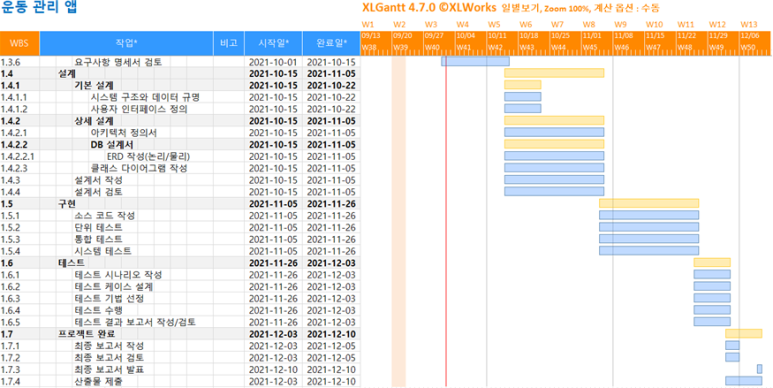Click the 완료일* column header
Screen dimensions: 773x388
(331, 43)
